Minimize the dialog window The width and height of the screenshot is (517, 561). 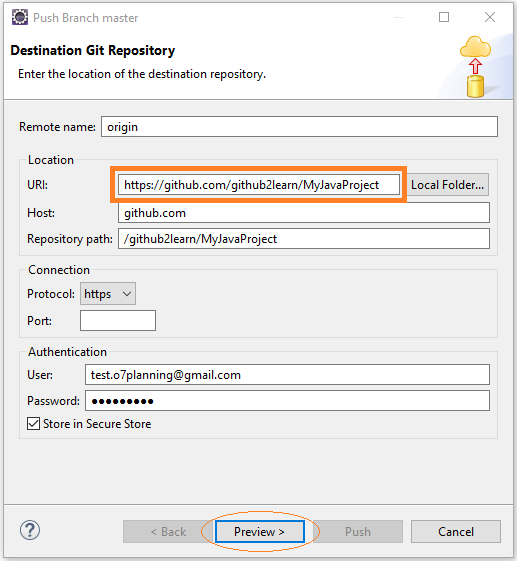399,17
